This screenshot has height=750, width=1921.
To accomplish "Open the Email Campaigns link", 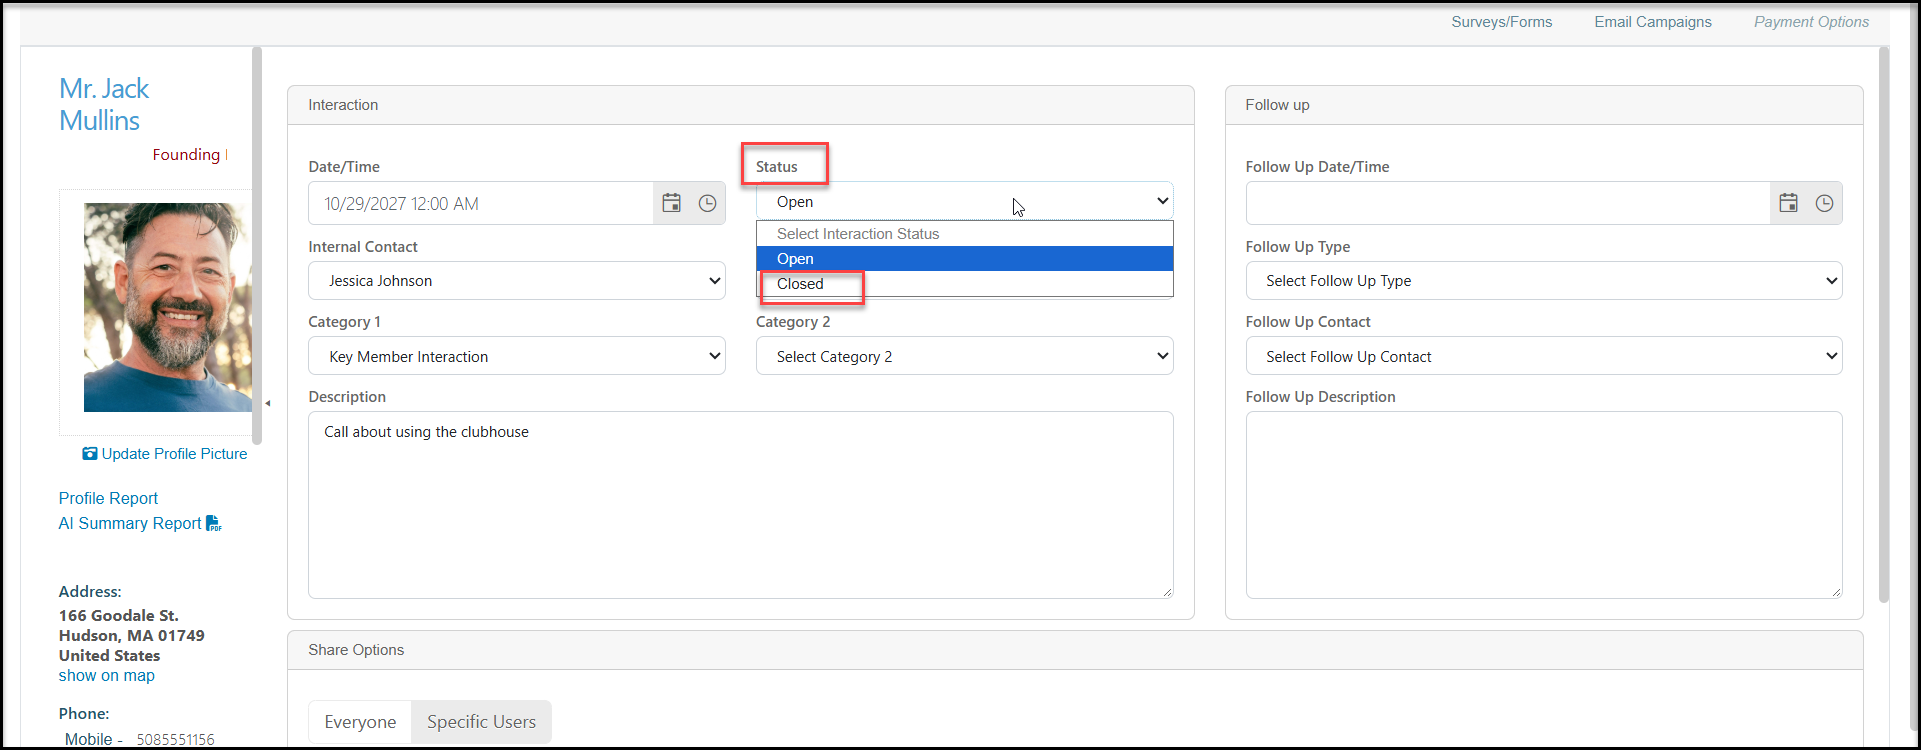I will click(1653, 22).
